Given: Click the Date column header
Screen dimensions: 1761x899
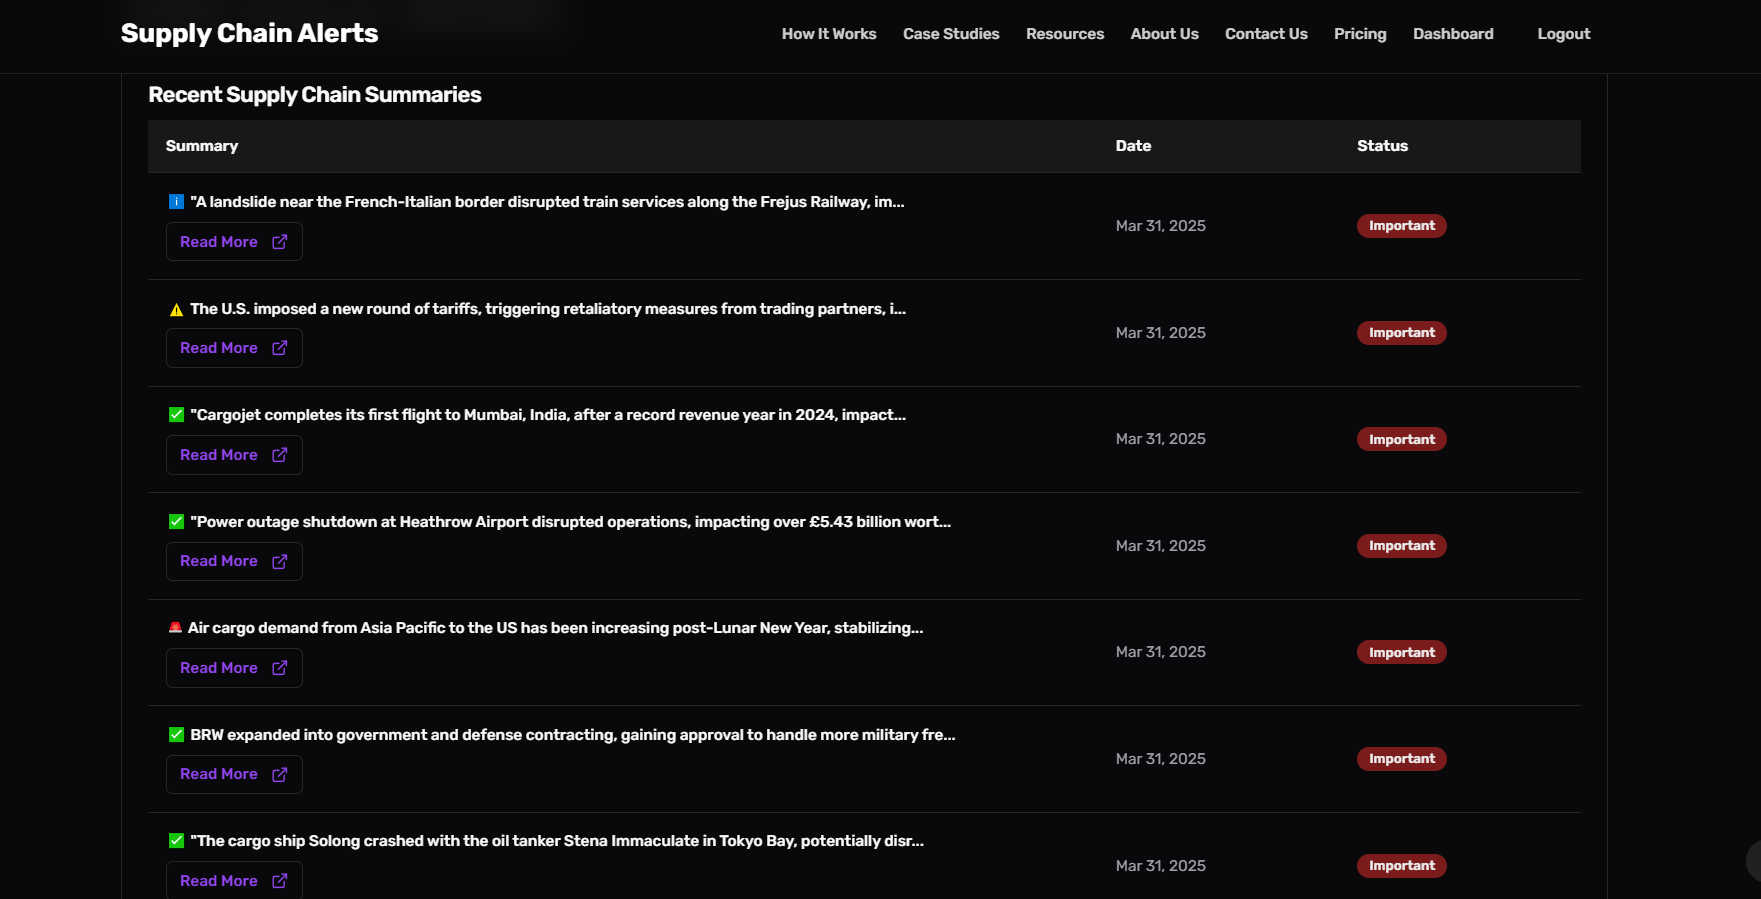Looking at the screenshot, I should click(1133, 146).
